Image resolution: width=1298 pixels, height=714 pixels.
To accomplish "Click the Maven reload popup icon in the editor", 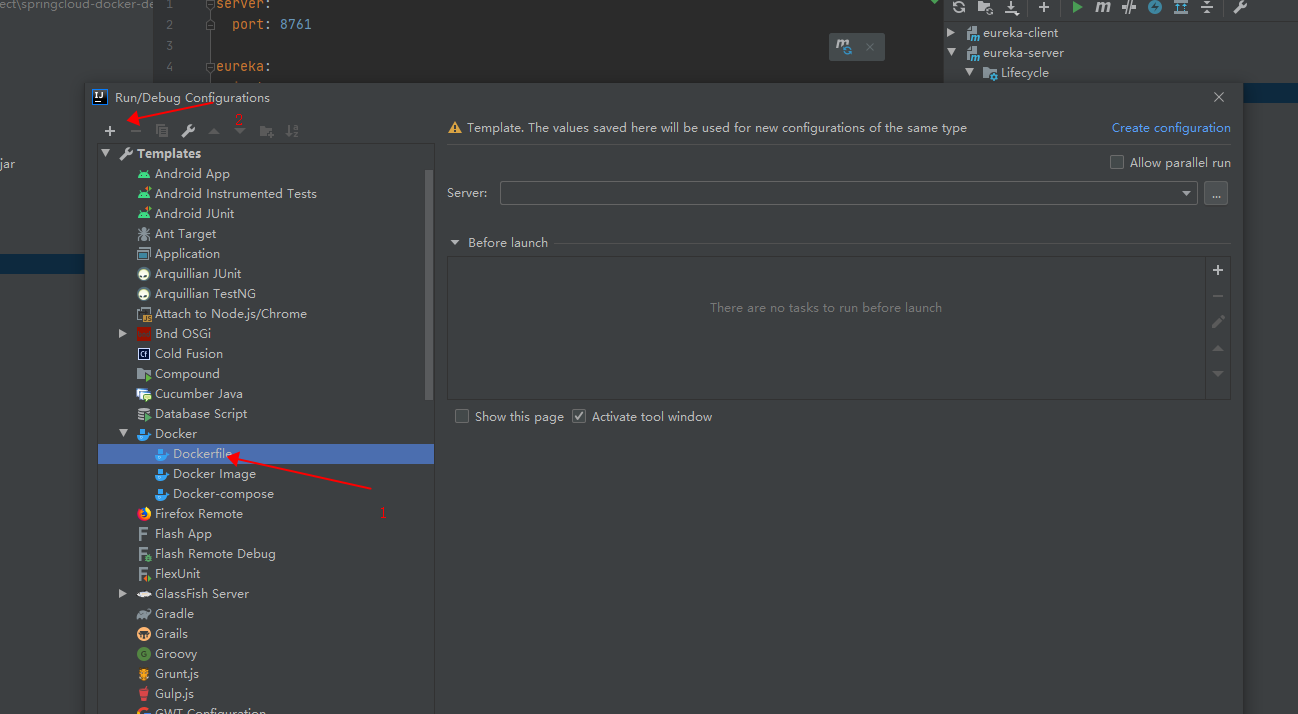I will pyautogui.click(x=845, y=47).
